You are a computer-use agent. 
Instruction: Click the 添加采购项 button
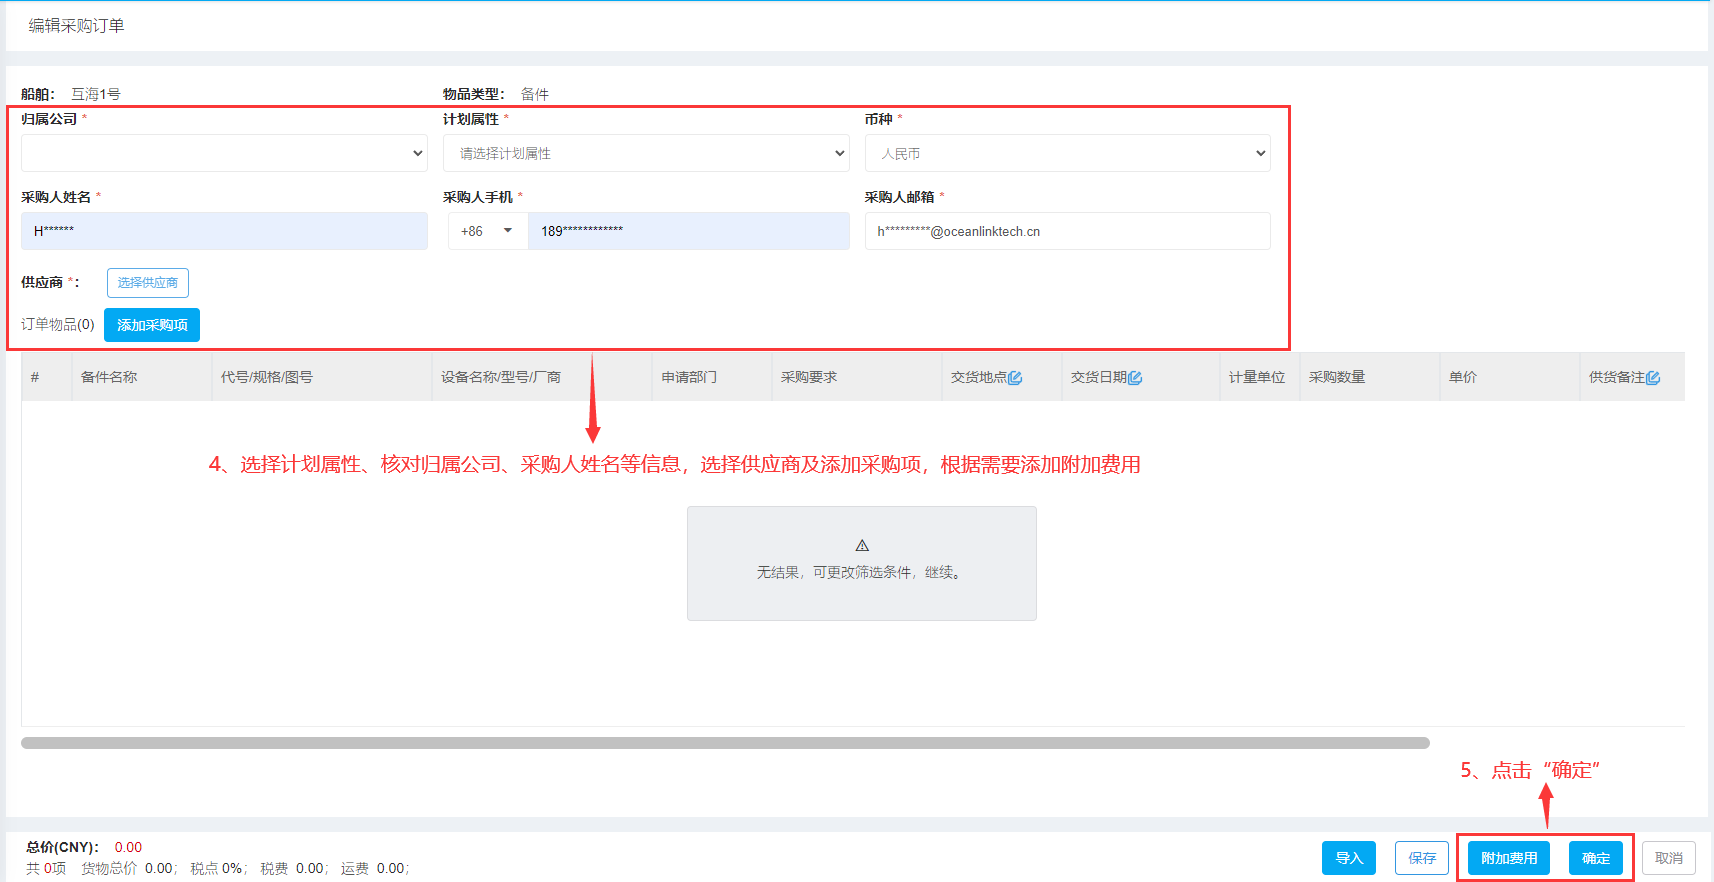point(152,325)
